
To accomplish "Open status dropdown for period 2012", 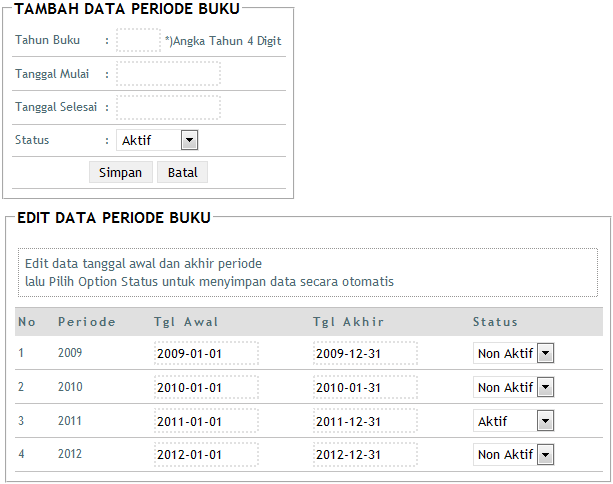I will pyautogui.click(x=513, y=455).
